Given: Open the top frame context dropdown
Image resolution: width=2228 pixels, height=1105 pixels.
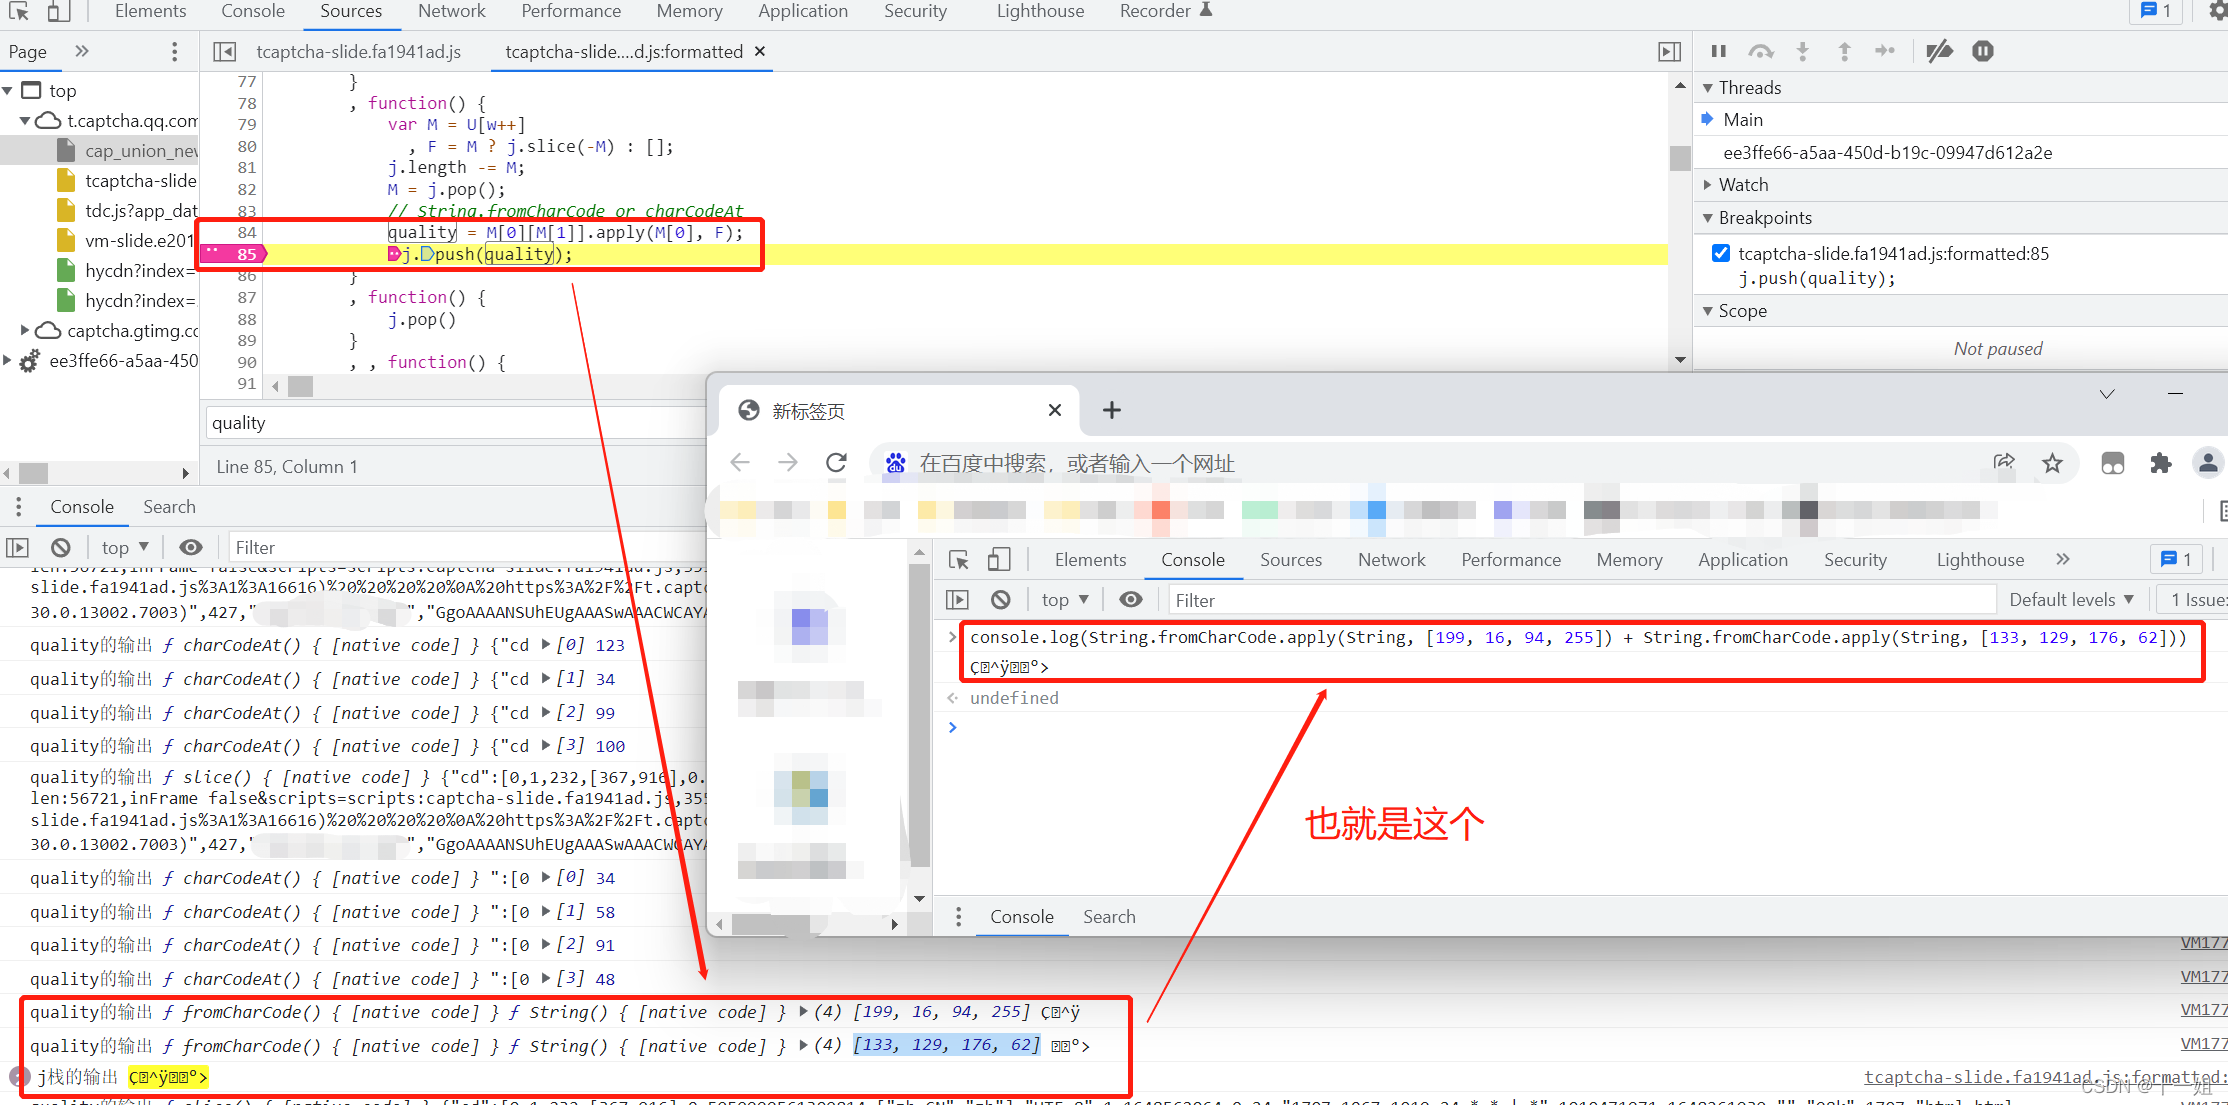Looking at the screenshot, I should point(123,547).
